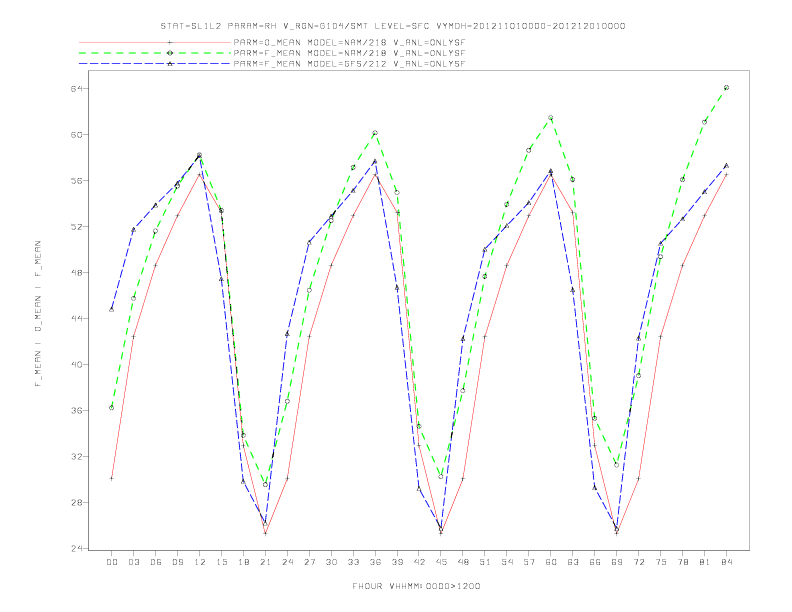Click the x-axis tick label 63
Screen dimensions: 792x612
(573, 562)
